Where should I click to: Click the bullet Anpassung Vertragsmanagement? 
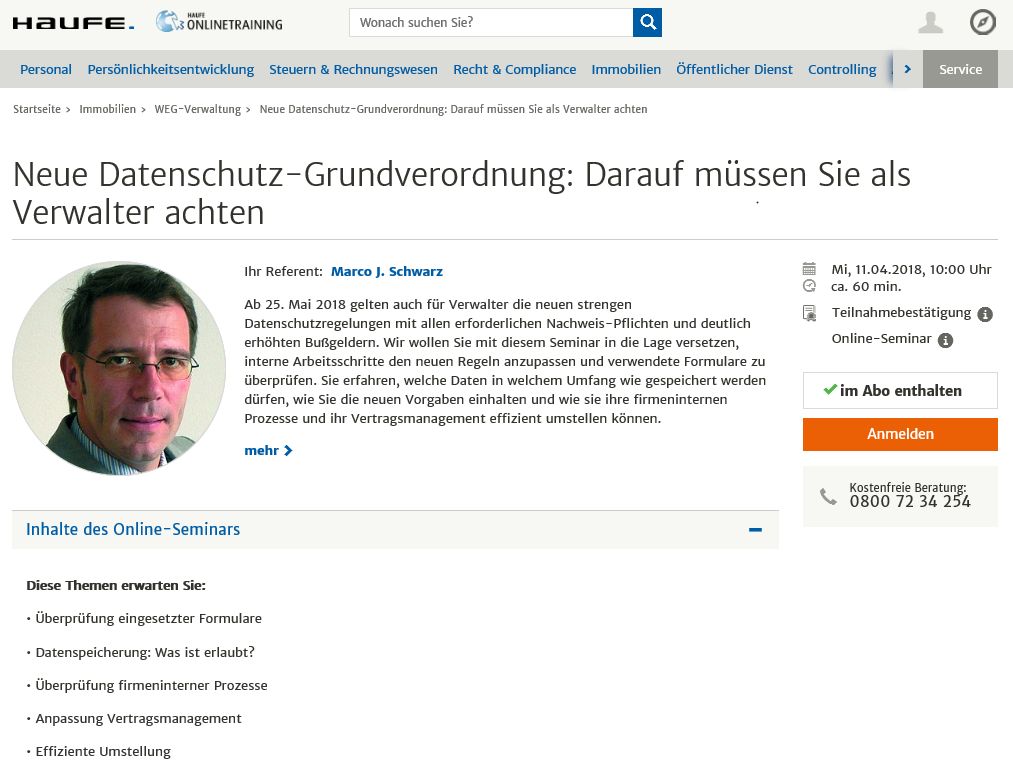(x=138, y=719)
